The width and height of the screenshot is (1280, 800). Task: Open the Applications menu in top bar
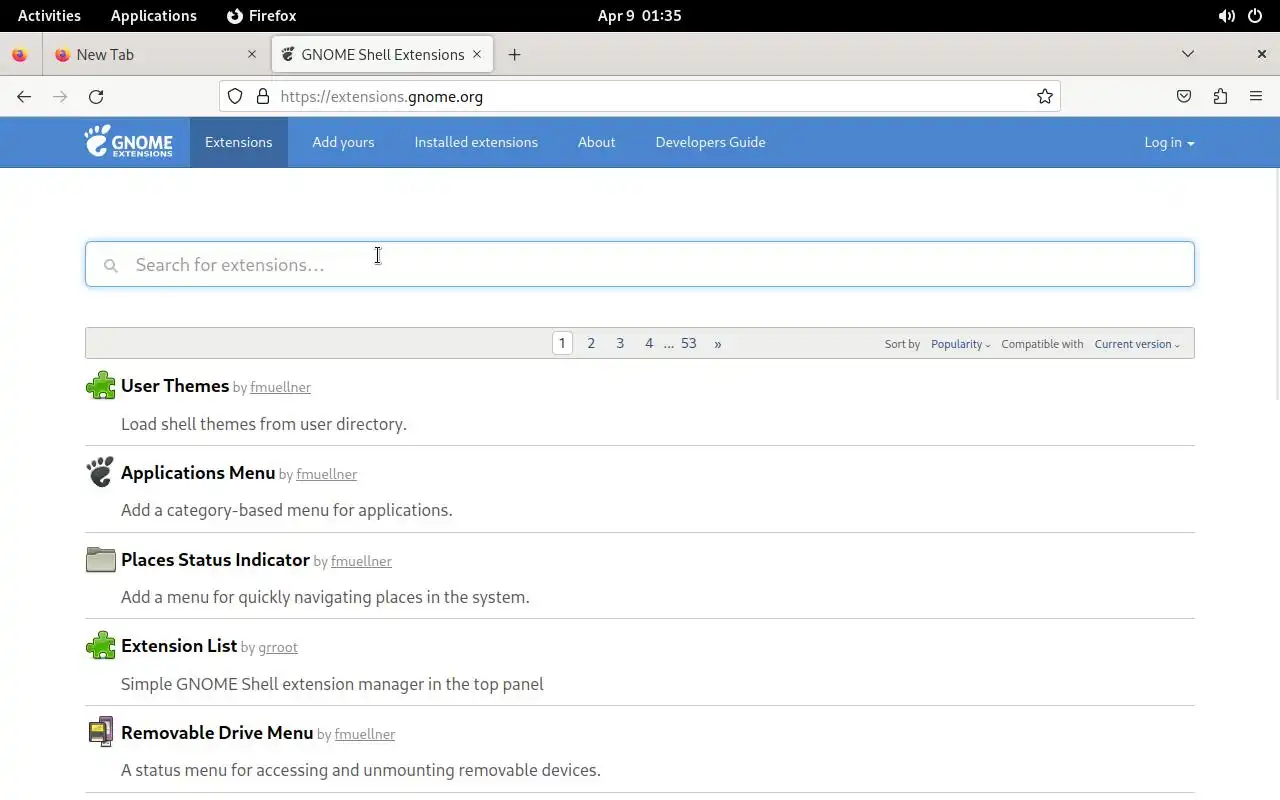153,16
